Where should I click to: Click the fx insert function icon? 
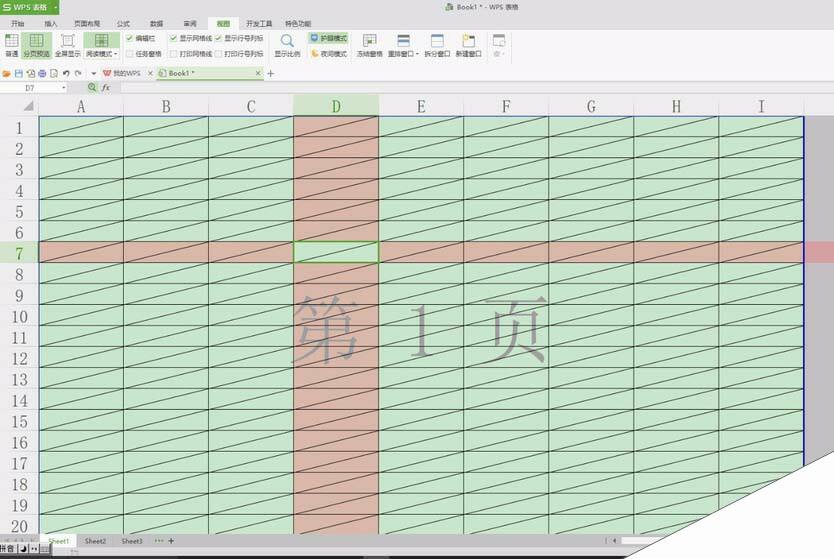coord(106,87)
